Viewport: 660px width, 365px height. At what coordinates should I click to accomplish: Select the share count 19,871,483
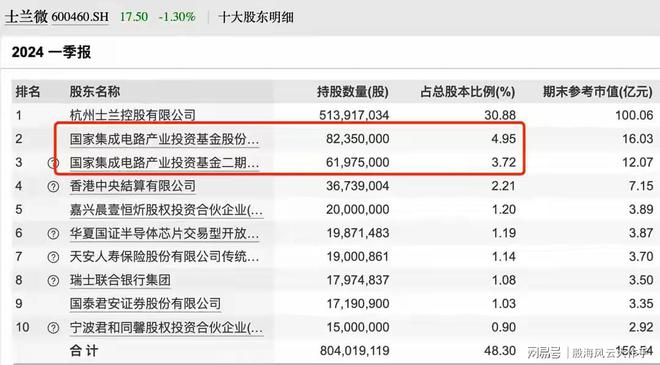coord(358,233)
